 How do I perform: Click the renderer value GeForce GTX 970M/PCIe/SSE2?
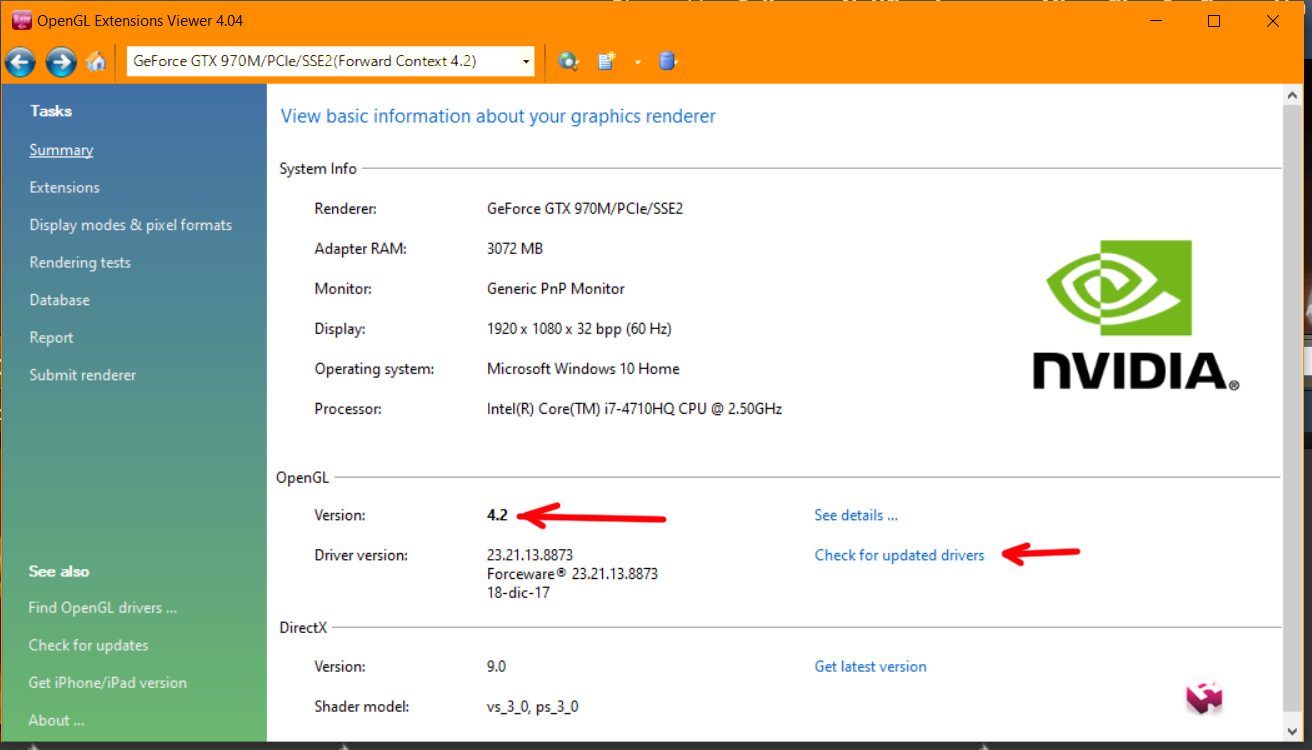tap(585, 209)
